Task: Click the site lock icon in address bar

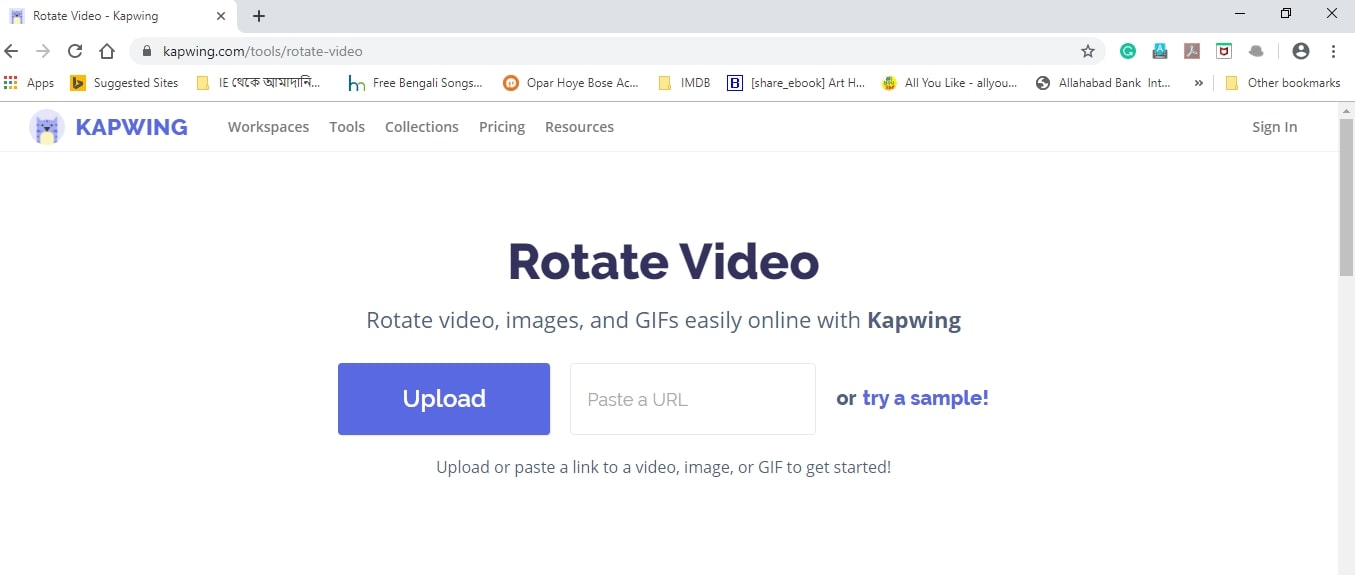Action: pos(147,51)
